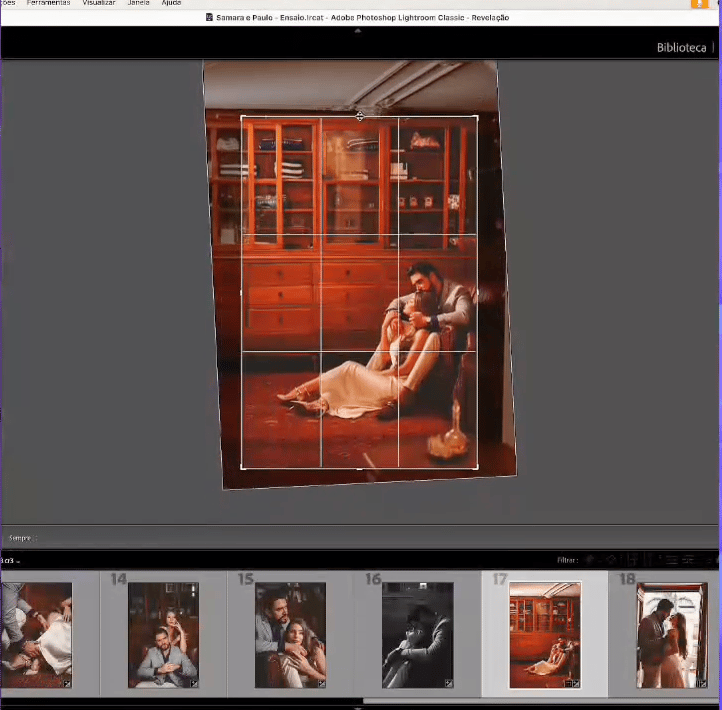Click the catalog document icon in title bar
722x710 pixels.
(x=209, y=17)
